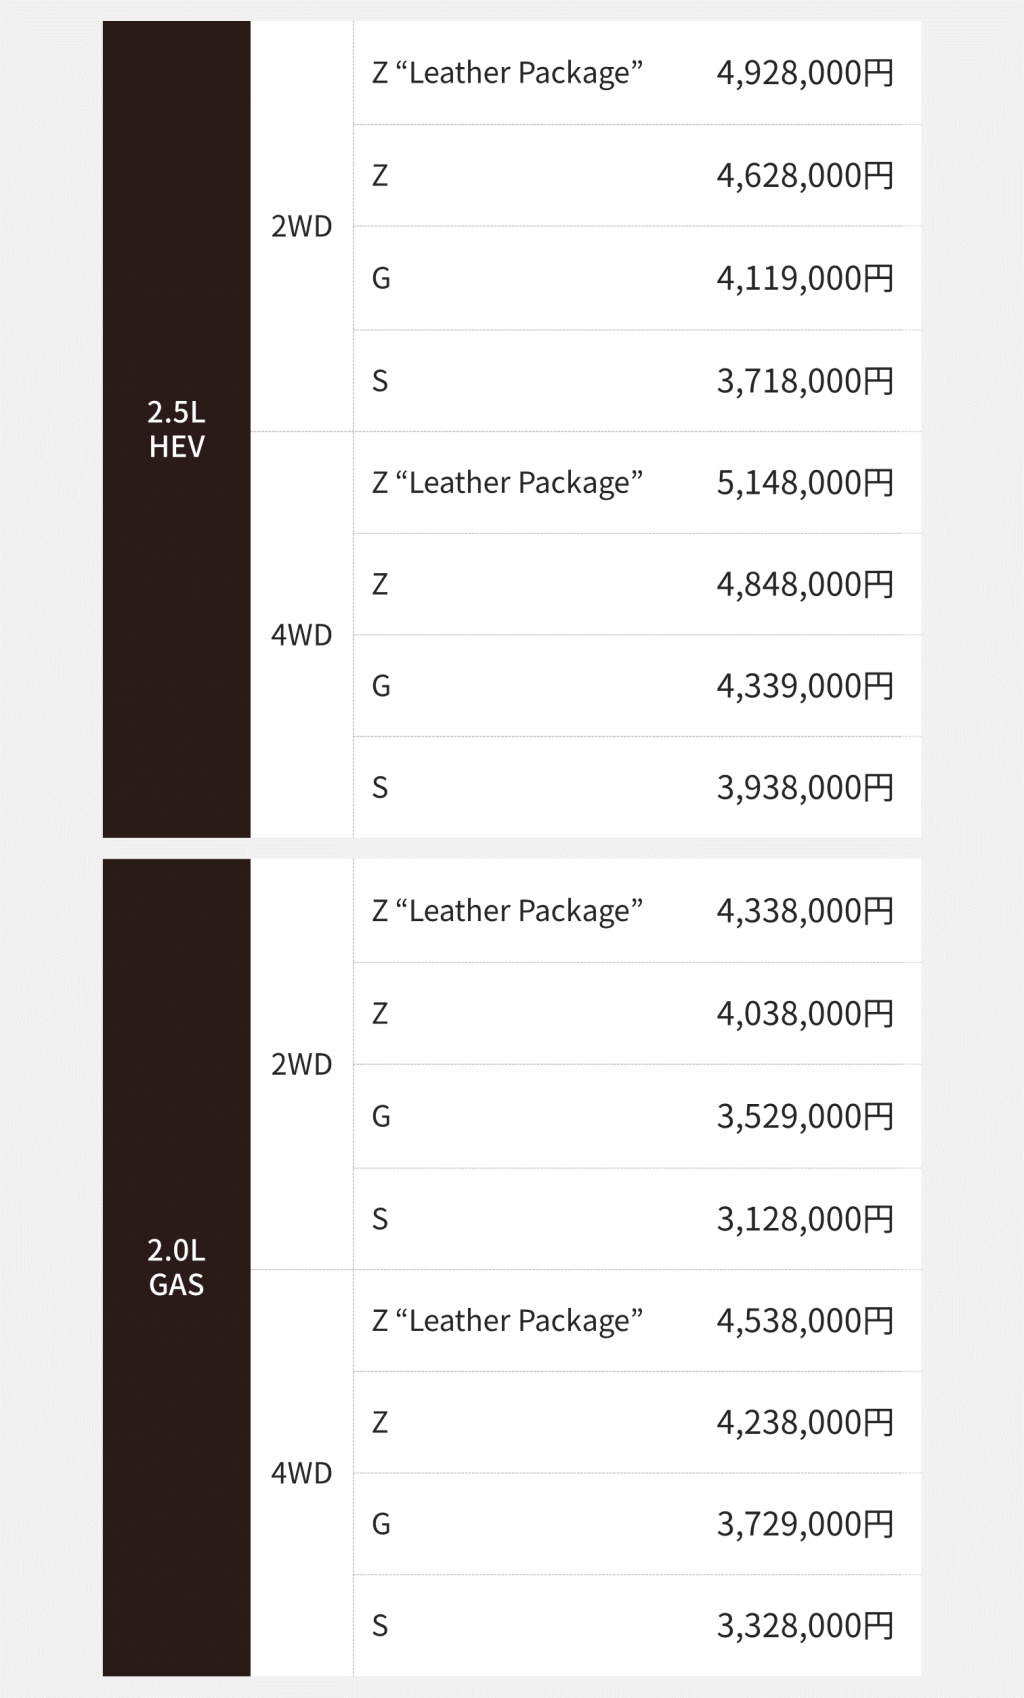The width and height of the screenshot is (1024, 1698).
Task: Select the 2WD cell under 2.5L HEV
Action: (302, 226)
